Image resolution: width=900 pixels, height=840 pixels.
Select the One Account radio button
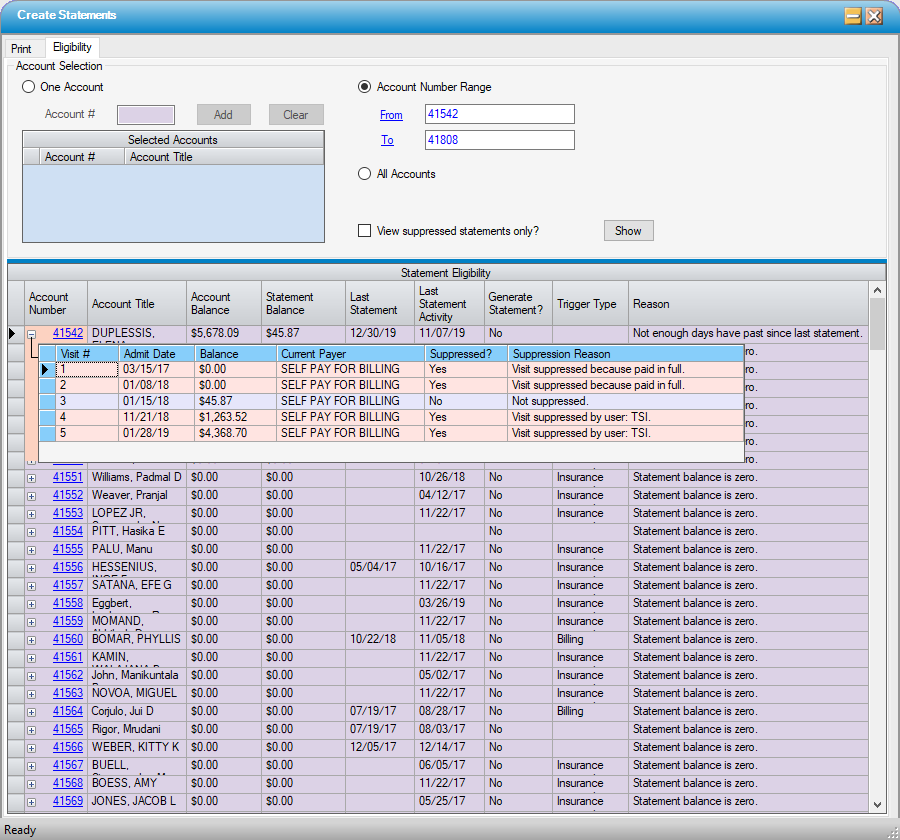(x=29, y=87)
